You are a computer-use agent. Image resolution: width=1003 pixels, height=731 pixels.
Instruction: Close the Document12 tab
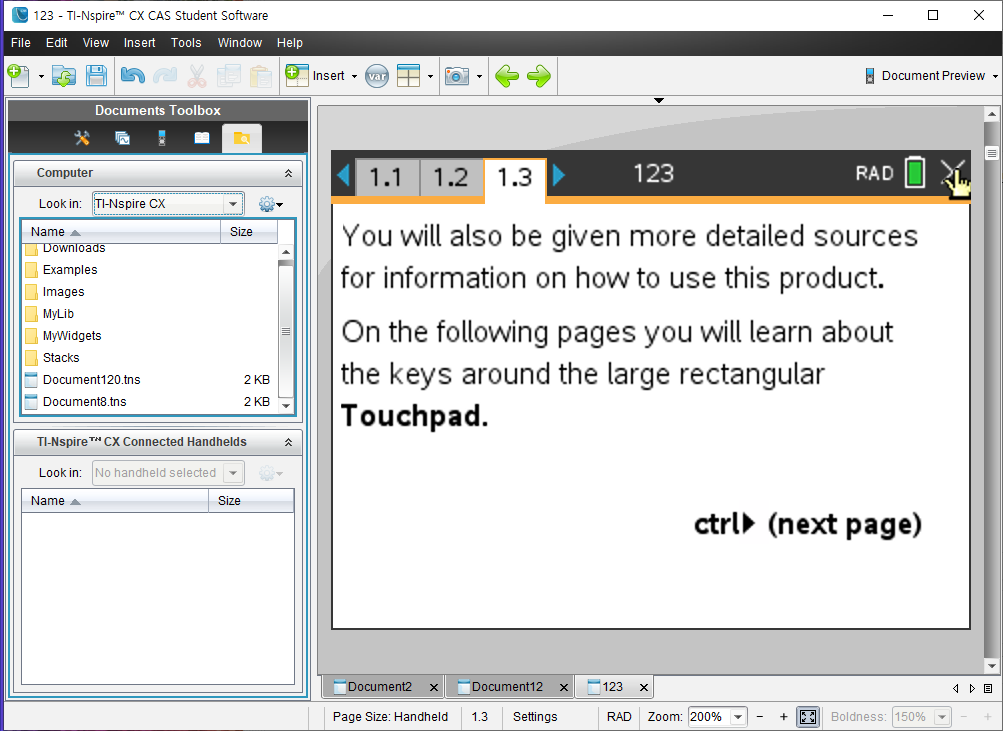pyautogui.click(x=564, y=688)
